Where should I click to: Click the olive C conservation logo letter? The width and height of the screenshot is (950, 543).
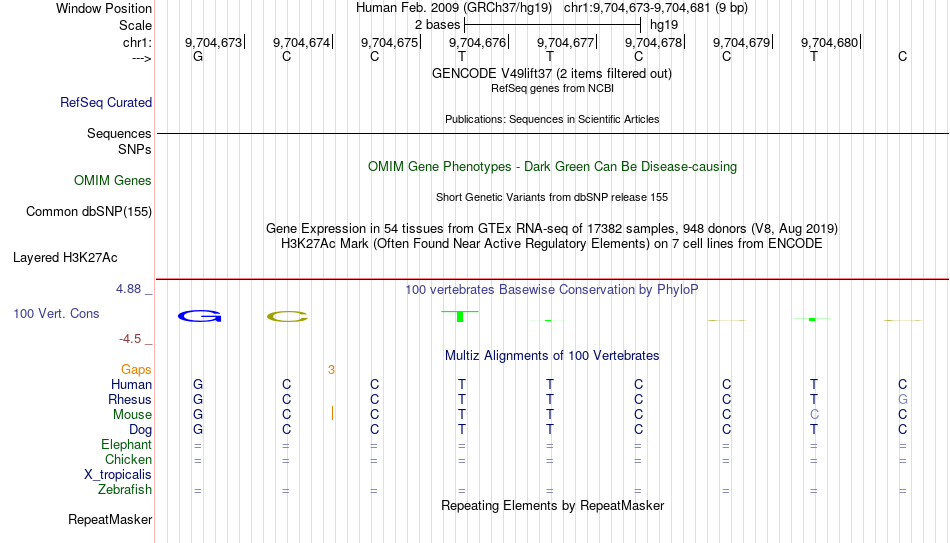click(x=287, y=316)
